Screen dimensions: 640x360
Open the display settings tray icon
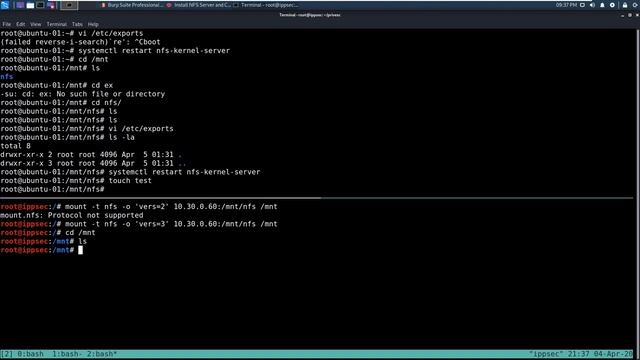[x=582, y=5]
